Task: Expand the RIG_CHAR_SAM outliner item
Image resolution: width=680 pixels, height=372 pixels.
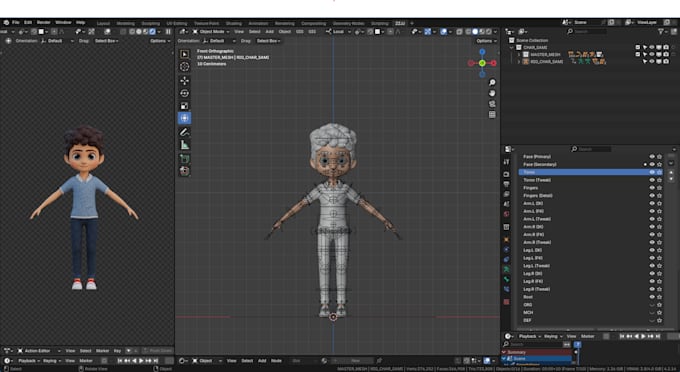Action: pos(519,62)
